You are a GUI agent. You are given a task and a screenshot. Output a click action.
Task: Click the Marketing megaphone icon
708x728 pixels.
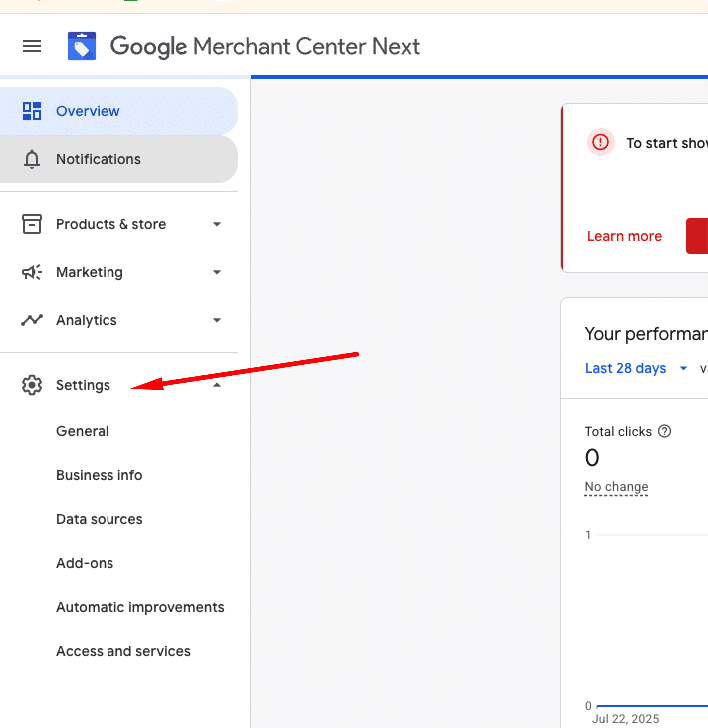(32, 272)
